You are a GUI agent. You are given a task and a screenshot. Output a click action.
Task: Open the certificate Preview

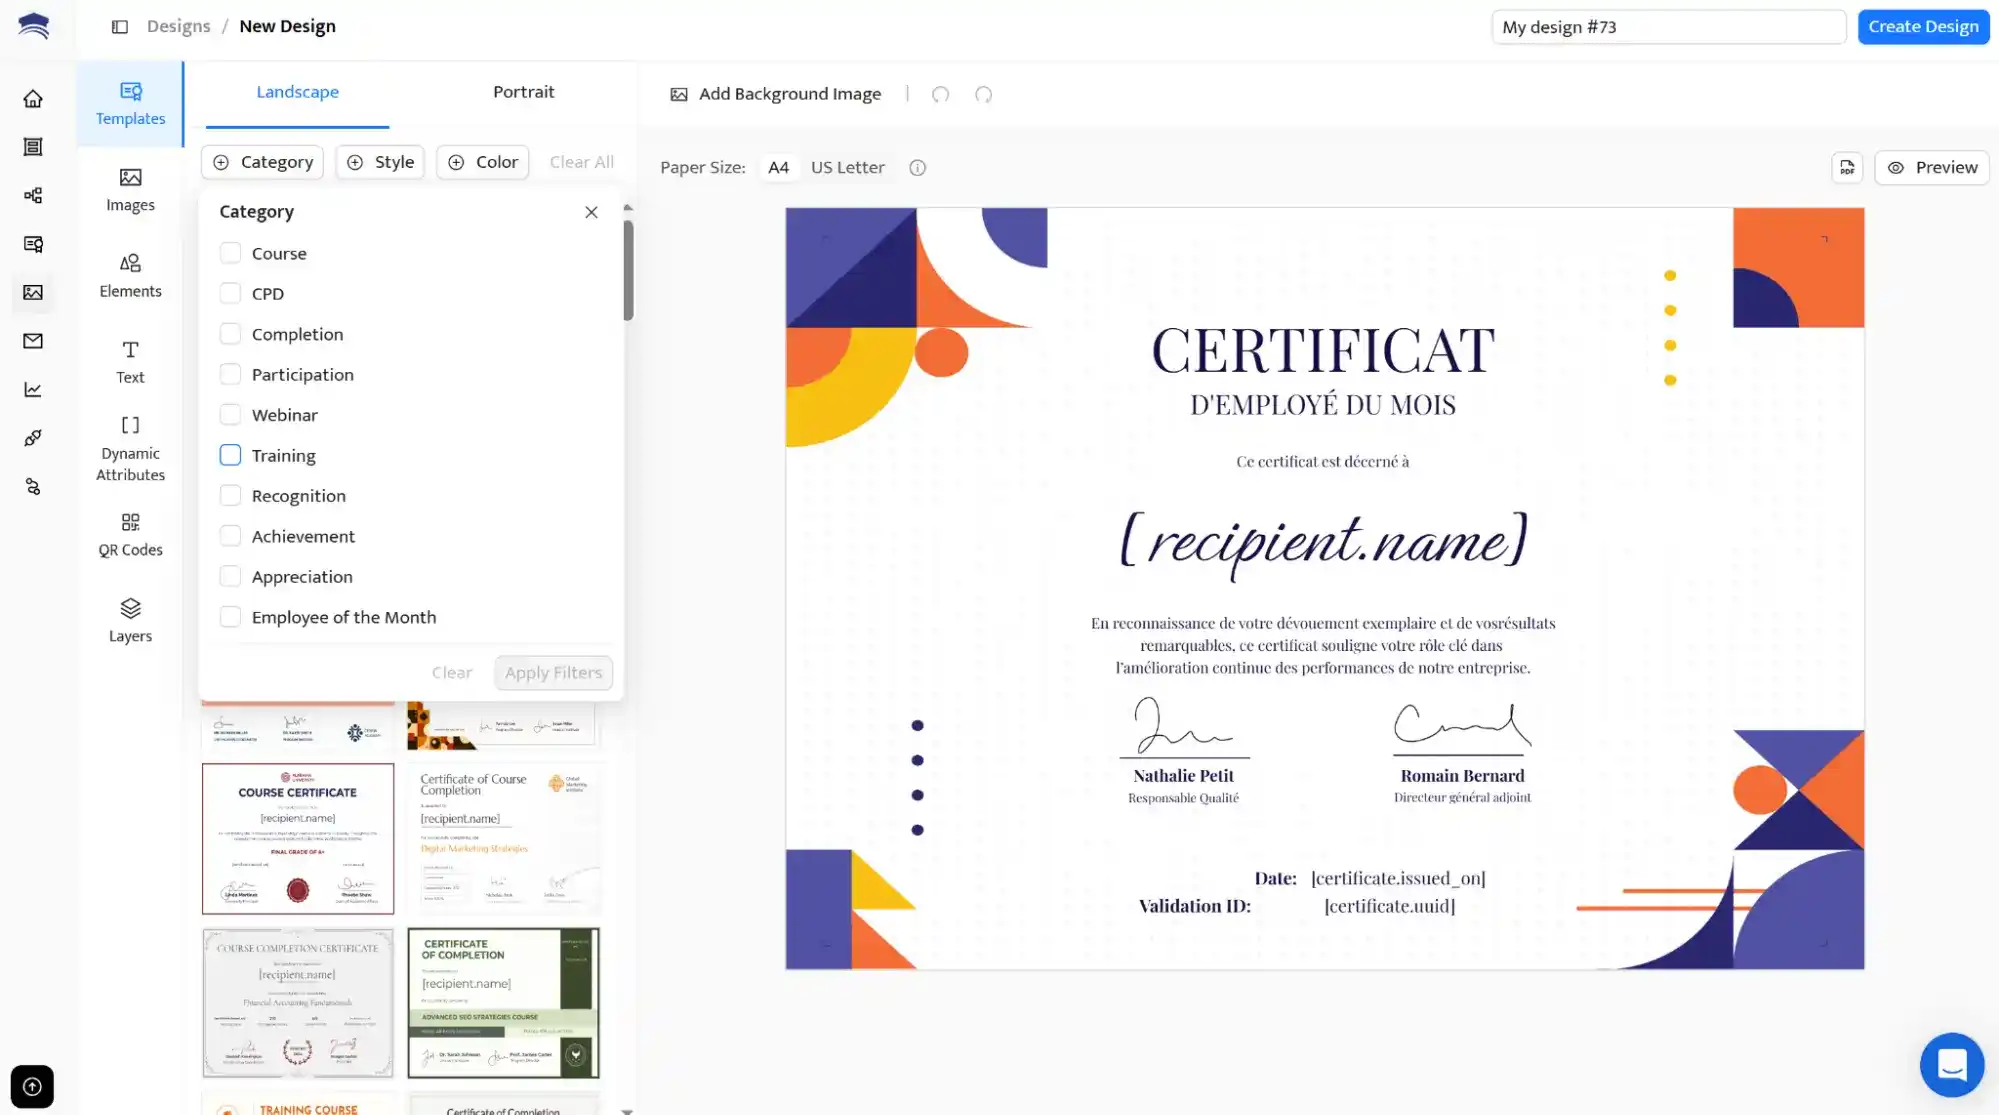click(x=1931, y=167)
